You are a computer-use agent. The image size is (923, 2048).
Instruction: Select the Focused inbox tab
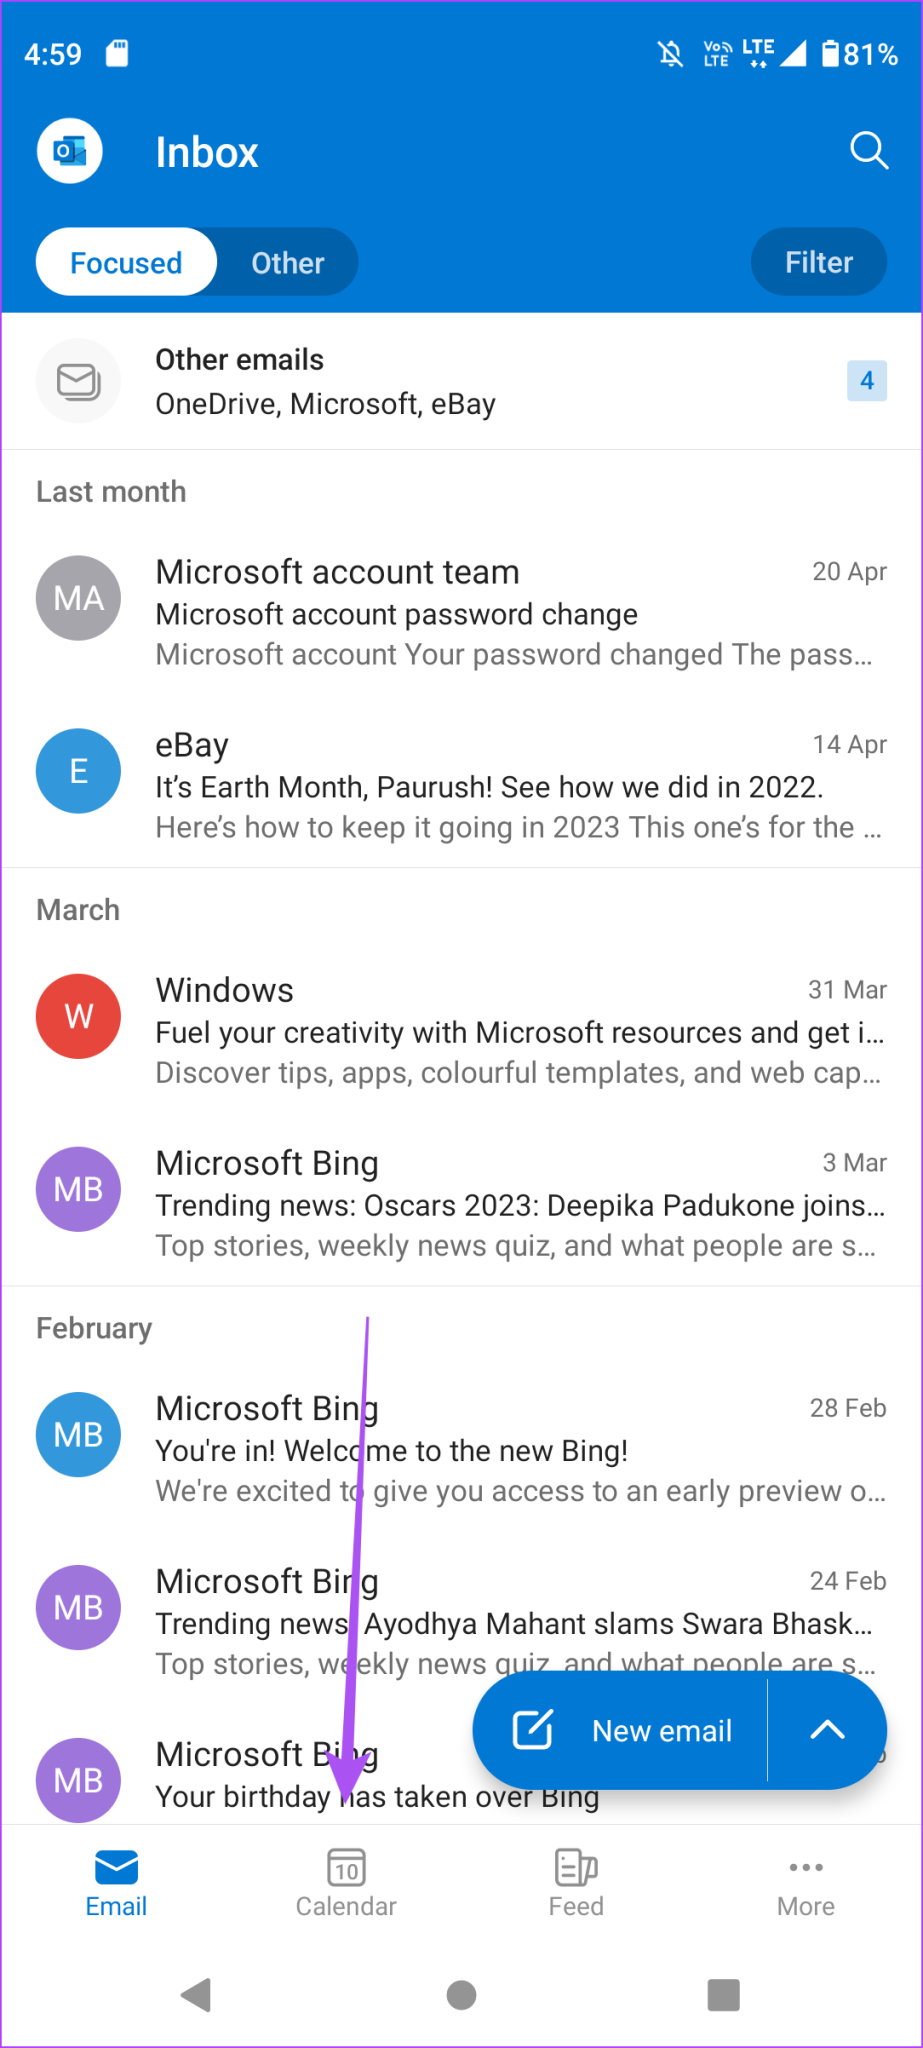[x=126, y=262]
